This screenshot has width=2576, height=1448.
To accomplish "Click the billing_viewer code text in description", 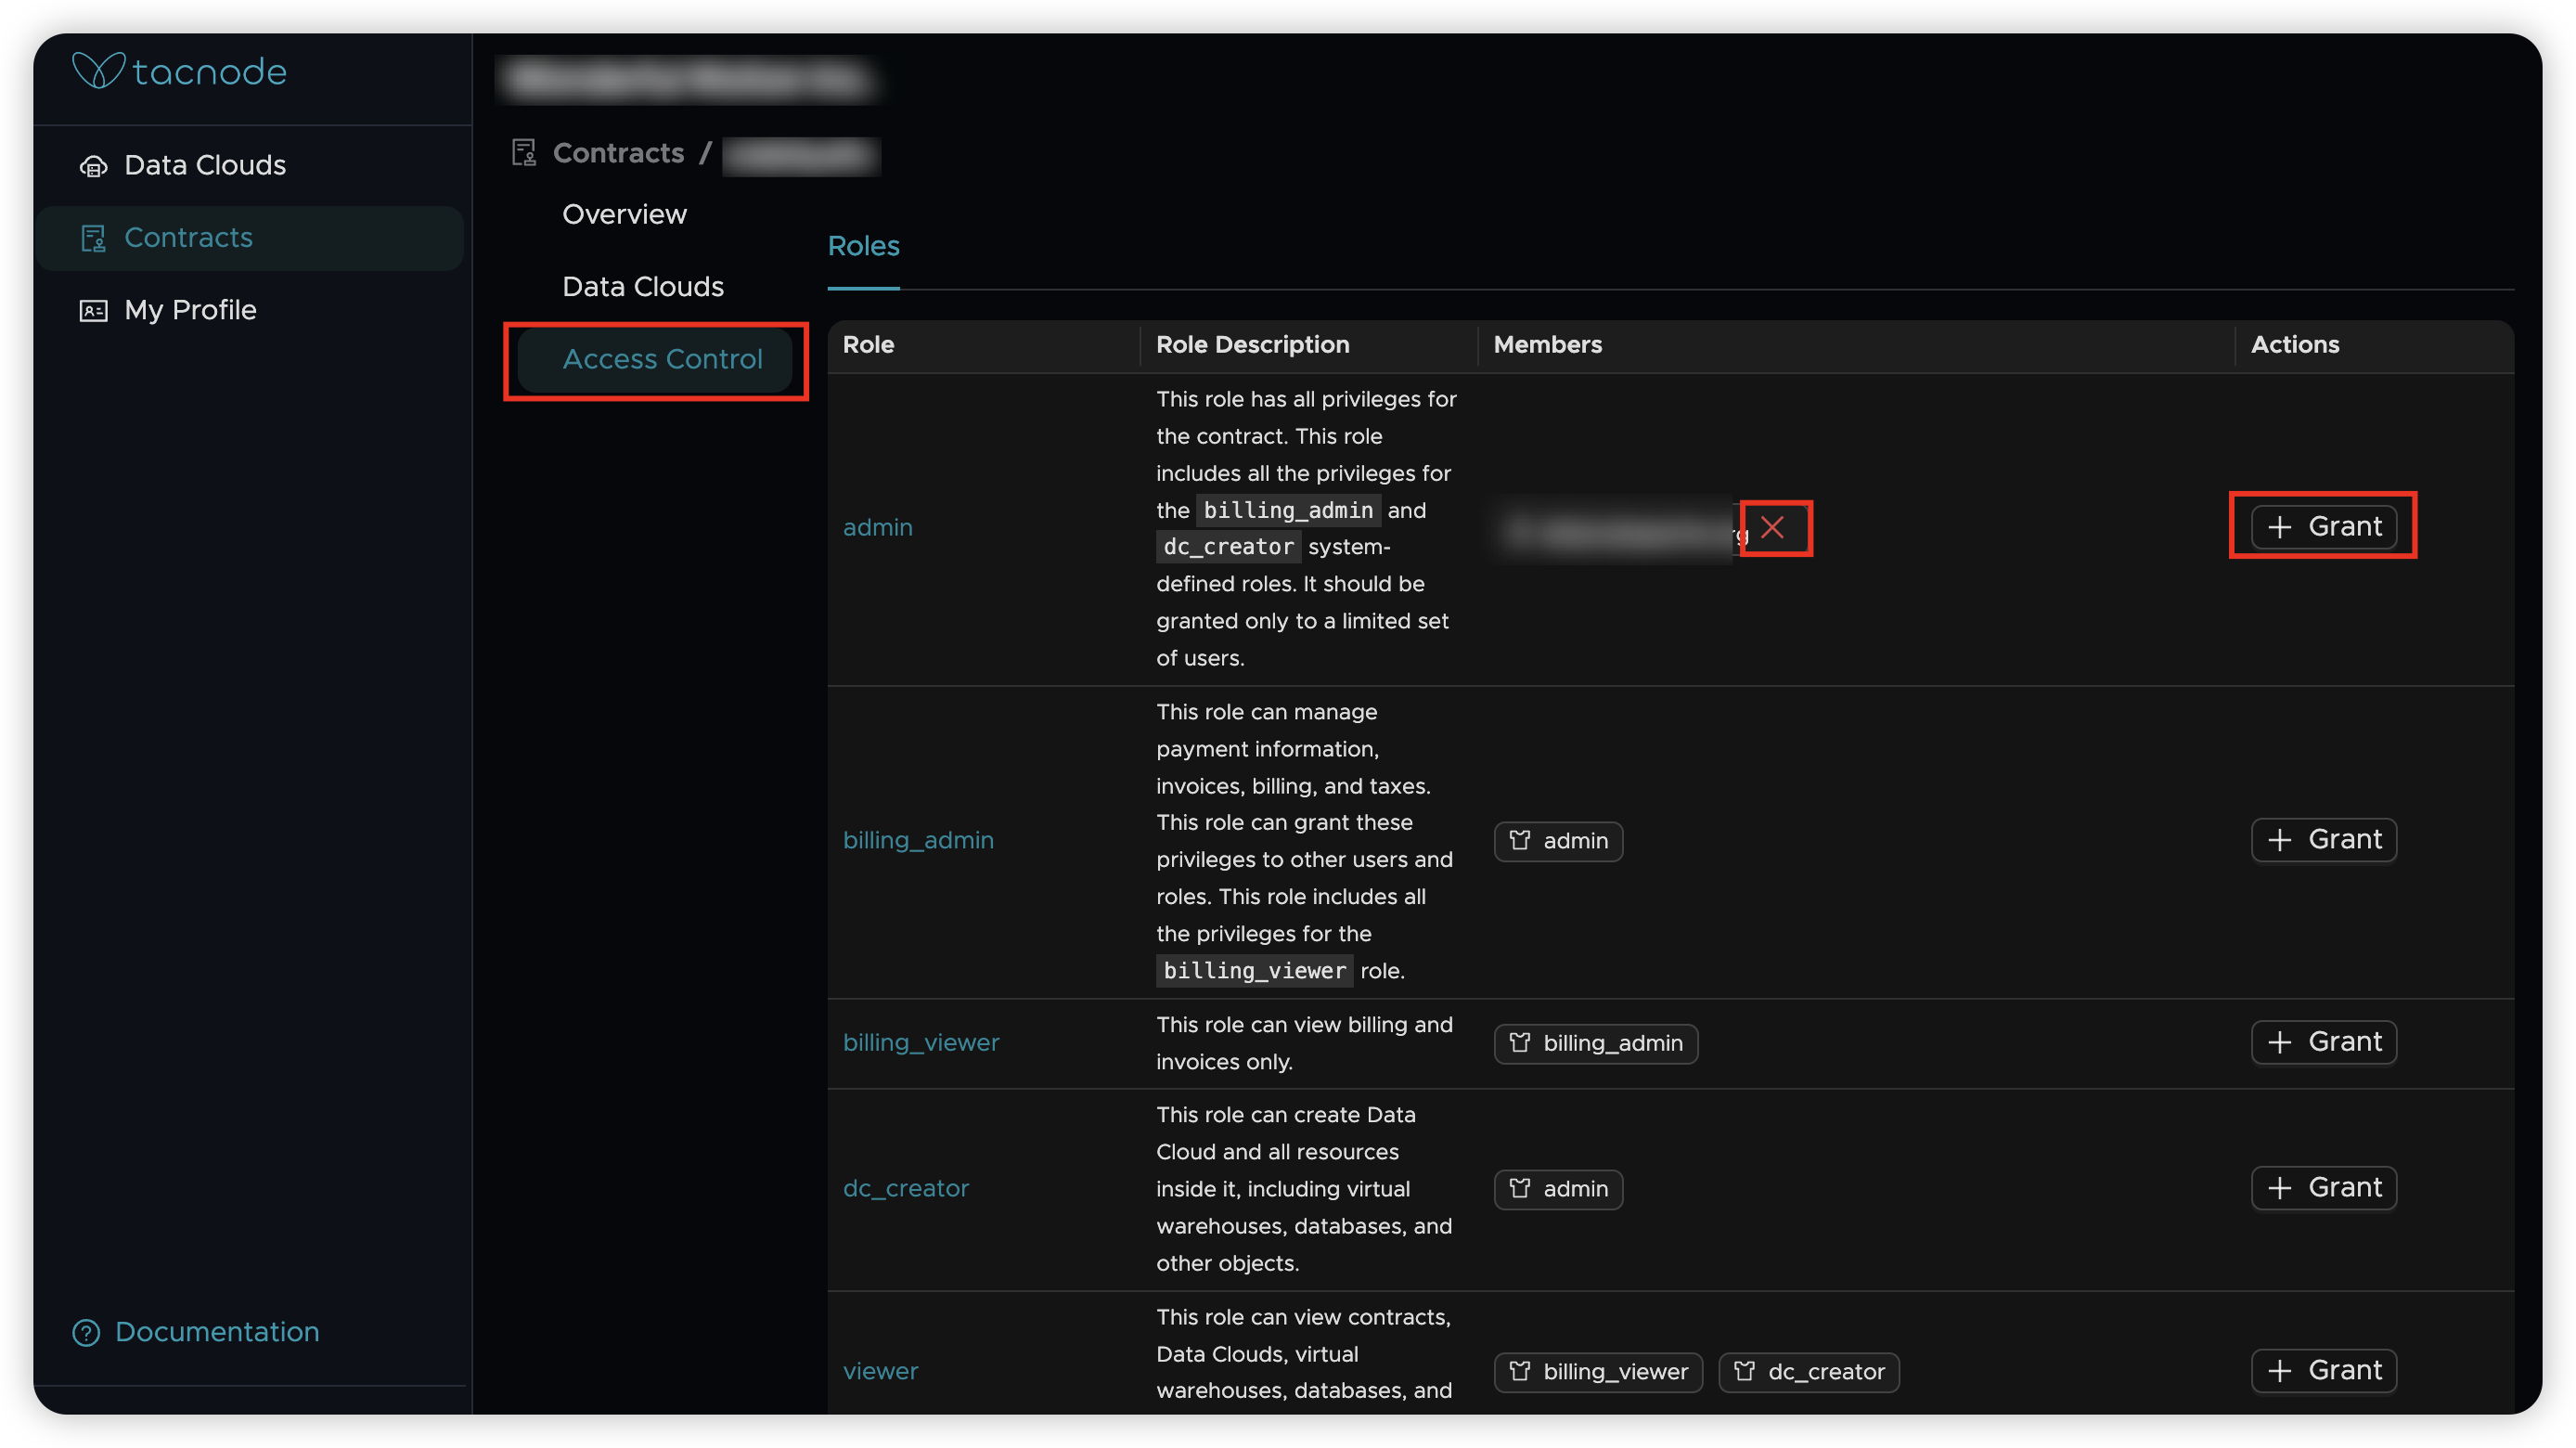I will point(1255,970).
